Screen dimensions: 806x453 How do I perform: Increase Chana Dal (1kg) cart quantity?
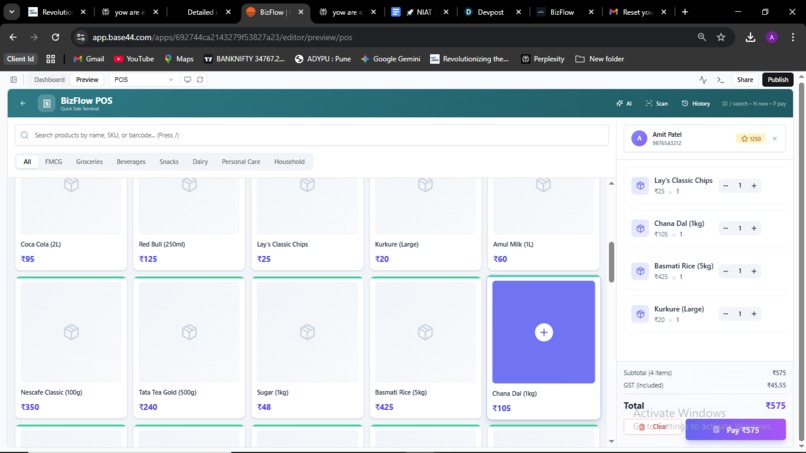754,228
